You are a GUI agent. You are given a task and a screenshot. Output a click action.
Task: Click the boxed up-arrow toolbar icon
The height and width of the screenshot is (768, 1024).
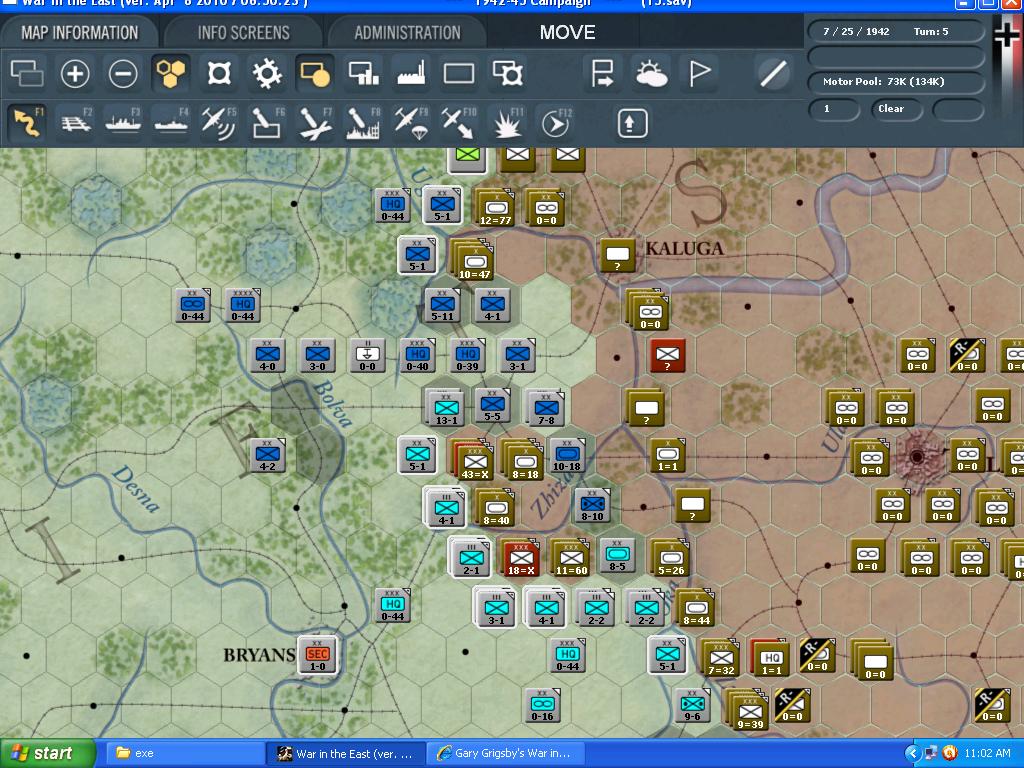coord(630,123)
